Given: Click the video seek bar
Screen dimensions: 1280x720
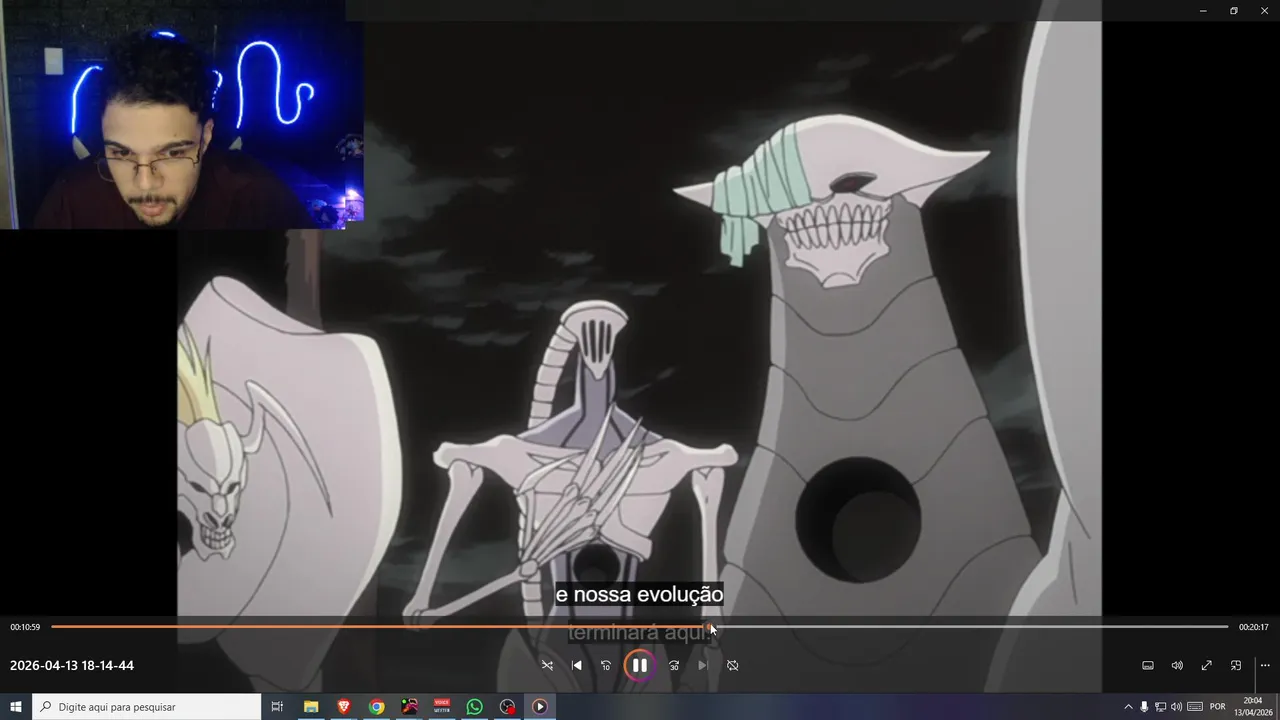Looking at the screenshot, I should pyautogui.click(x=640, y=627).
